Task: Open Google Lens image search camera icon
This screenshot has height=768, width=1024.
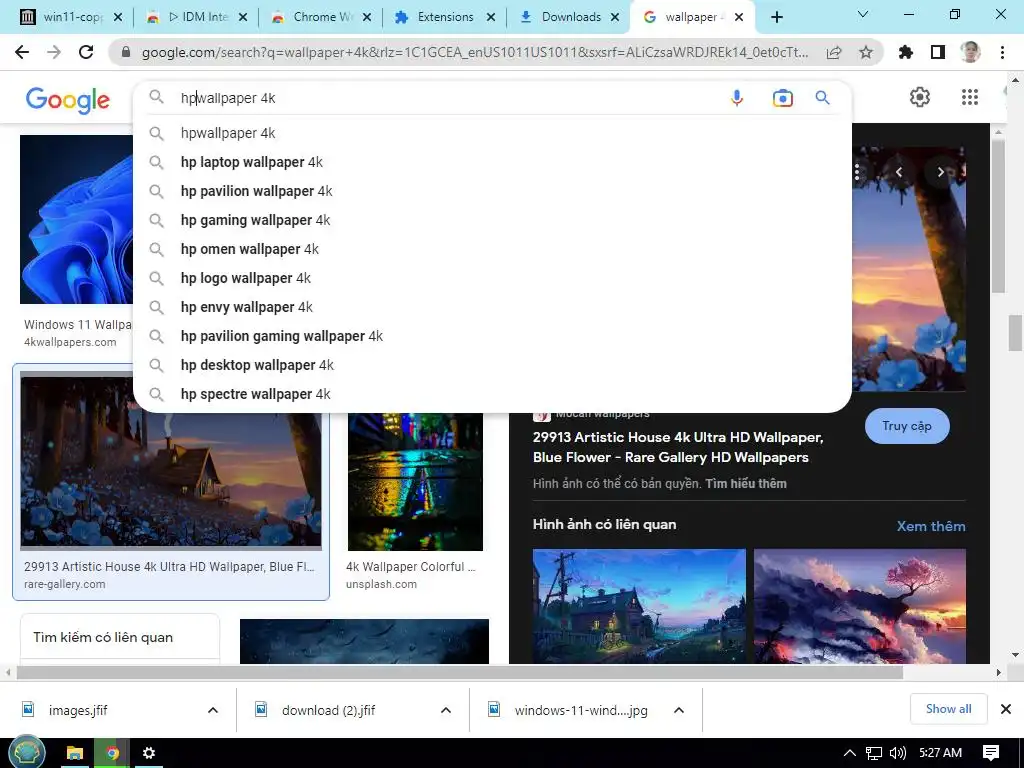Action: [x=782, y=98]
